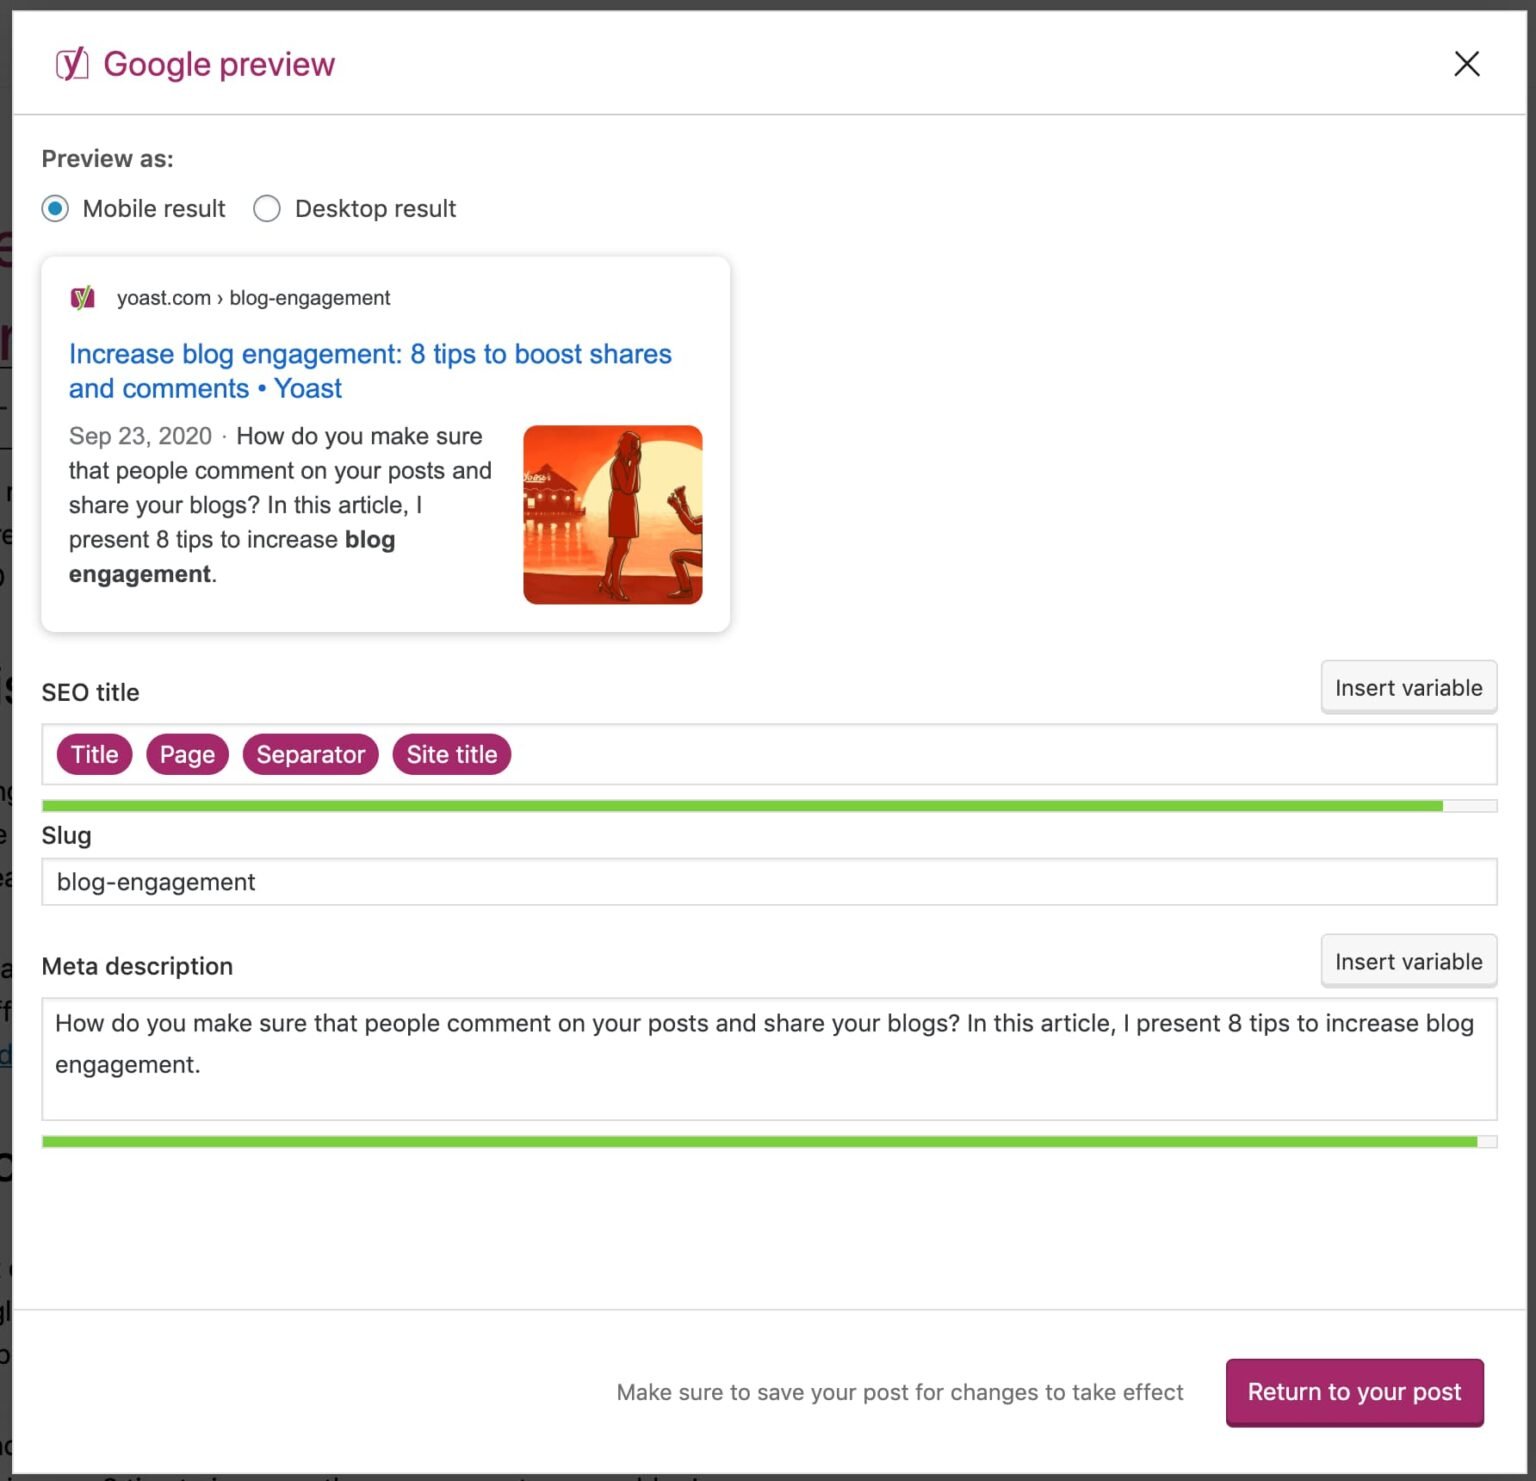
Task: Select the Page variable pill
Action: coord(186,754)
